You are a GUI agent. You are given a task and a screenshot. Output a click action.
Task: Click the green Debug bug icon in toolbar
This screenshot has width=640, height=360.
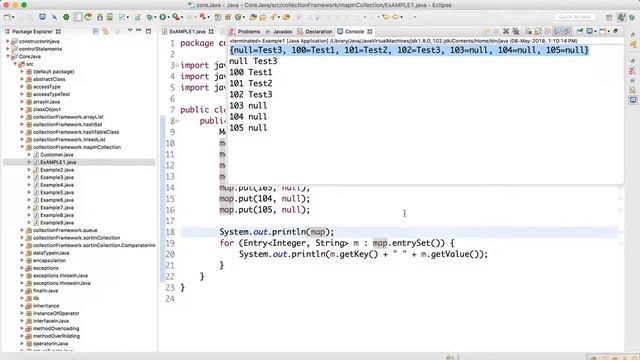pos(150,17)
